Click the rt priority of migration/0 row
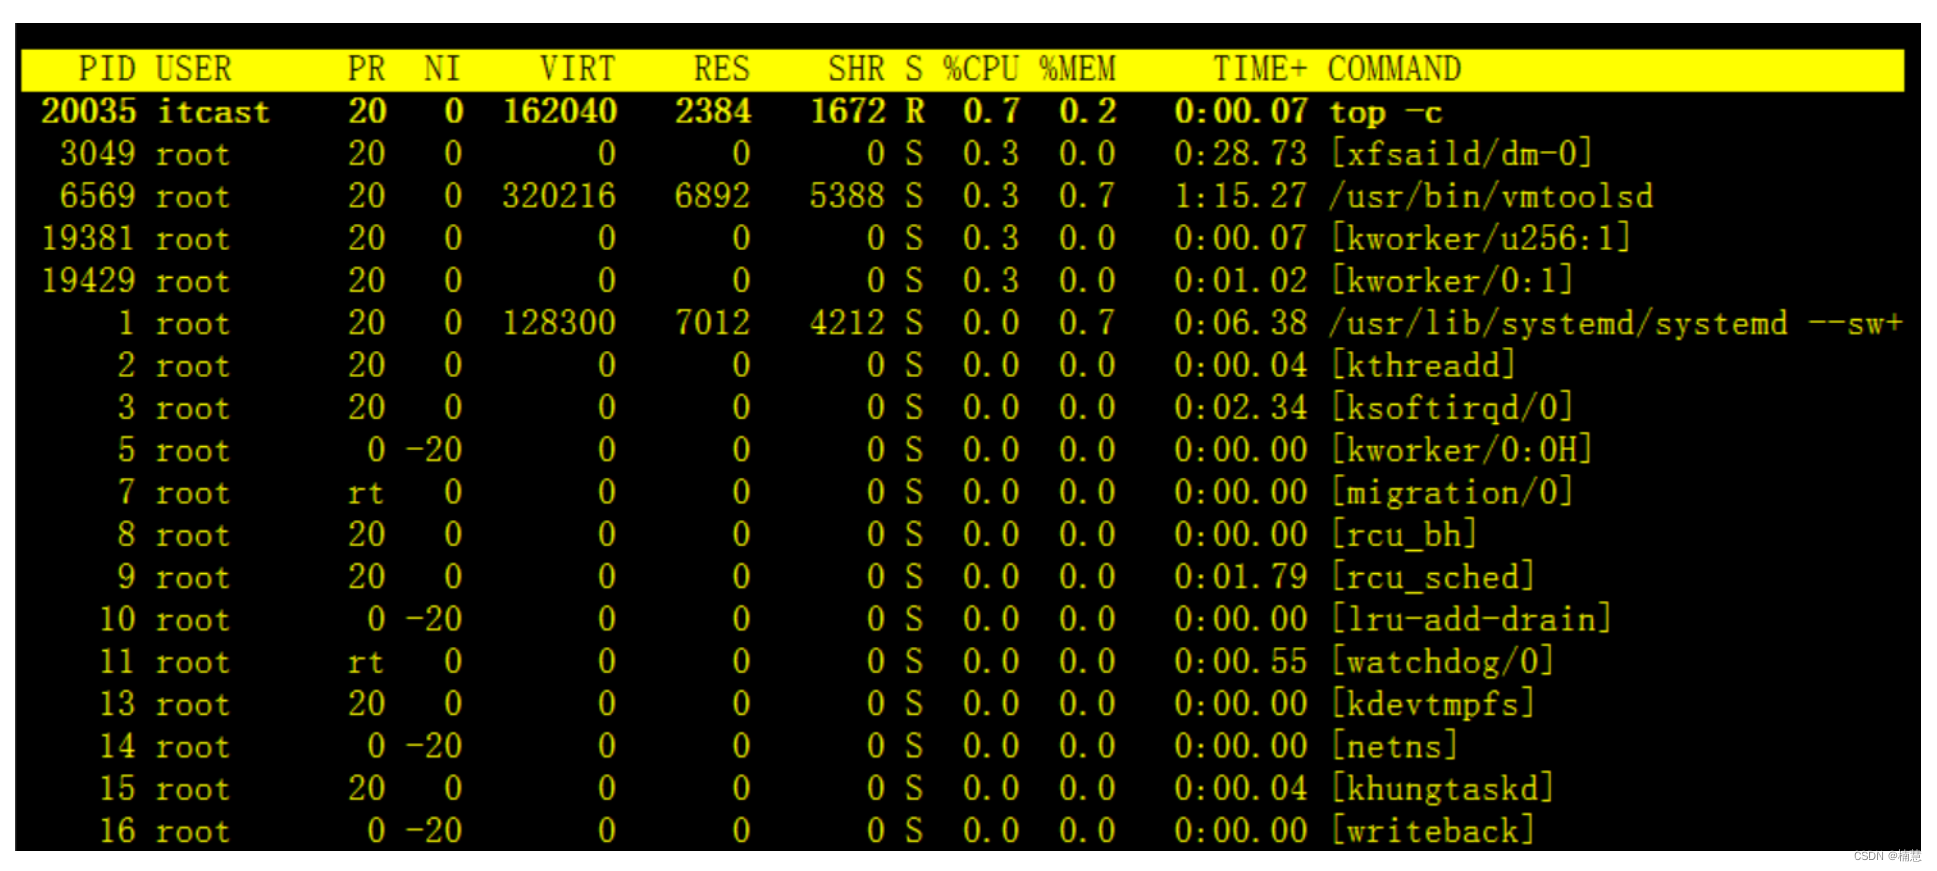 366,492
